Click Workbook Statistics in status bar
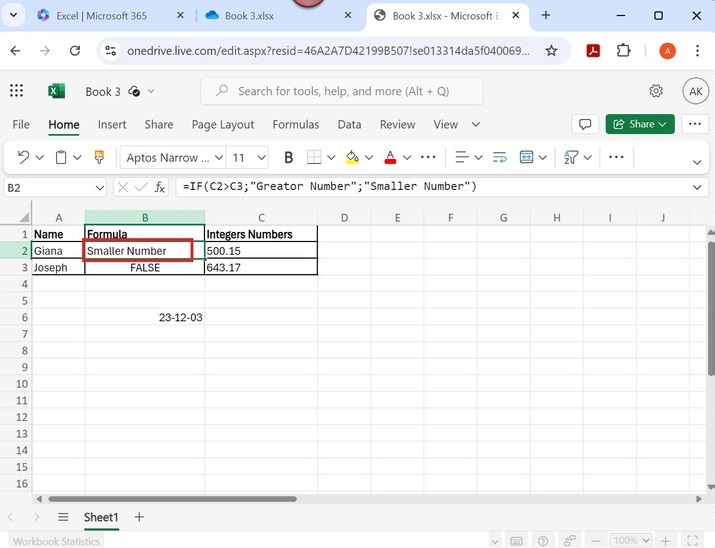The width and height of the screenshot is (715, 548). point(56,541)
